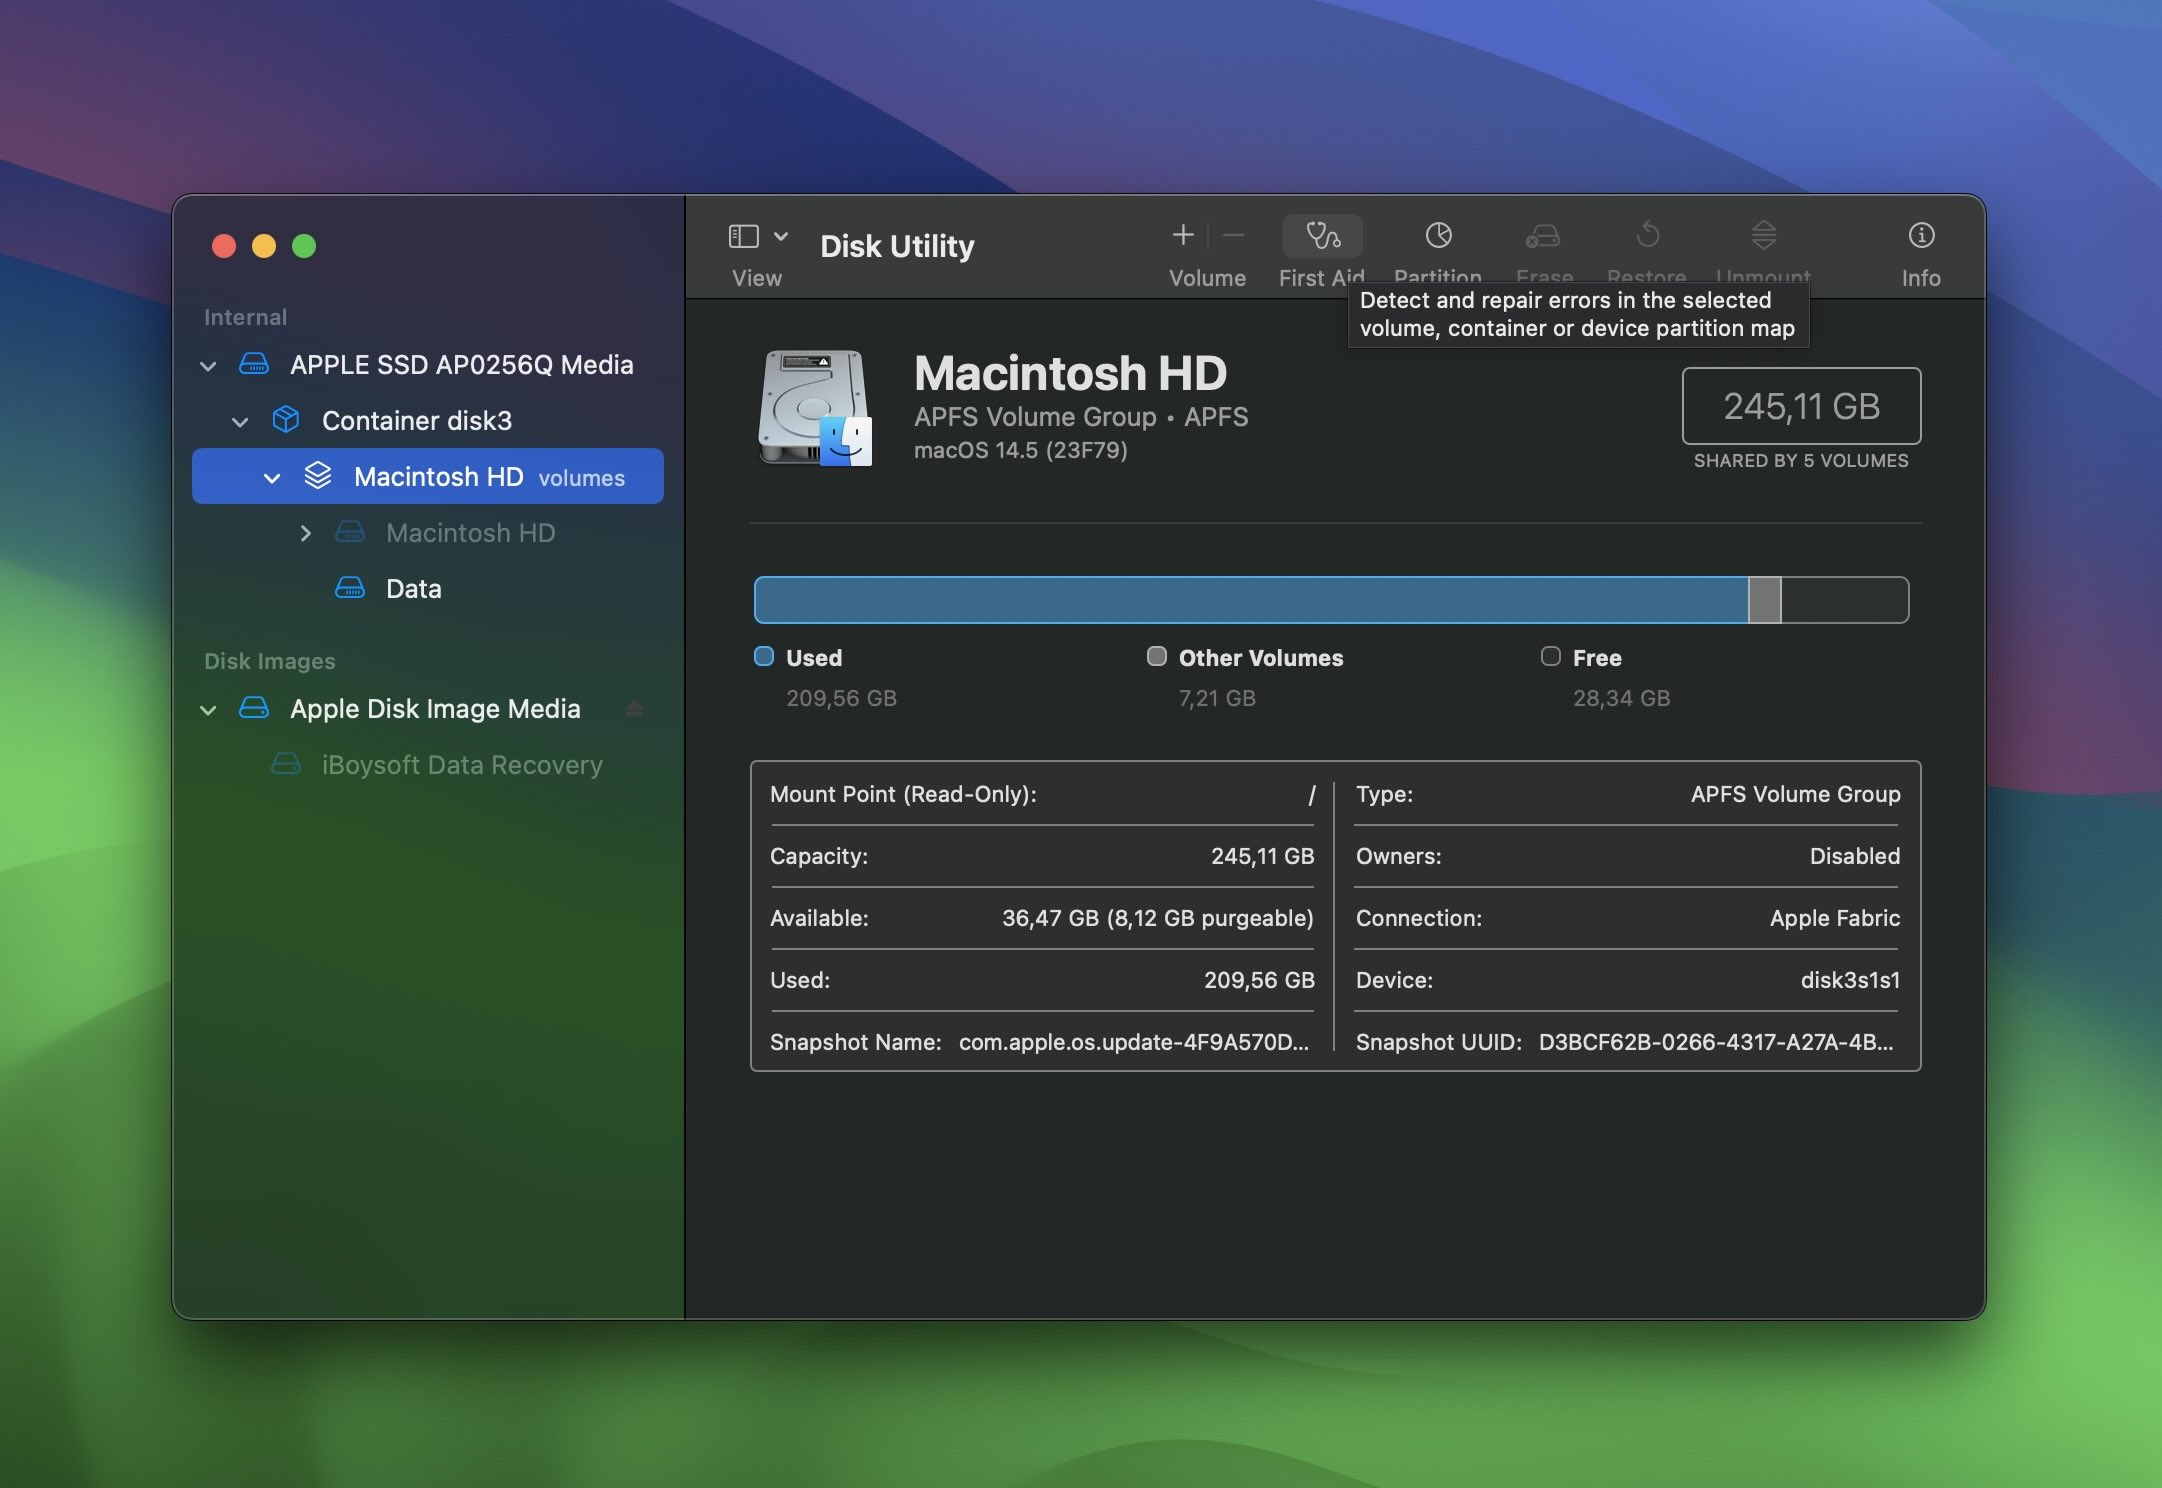Click the 245,11 GB capacity box
Image resolution: width=2162 pixels, height=1488 pixels.
tap(1801, 406)
